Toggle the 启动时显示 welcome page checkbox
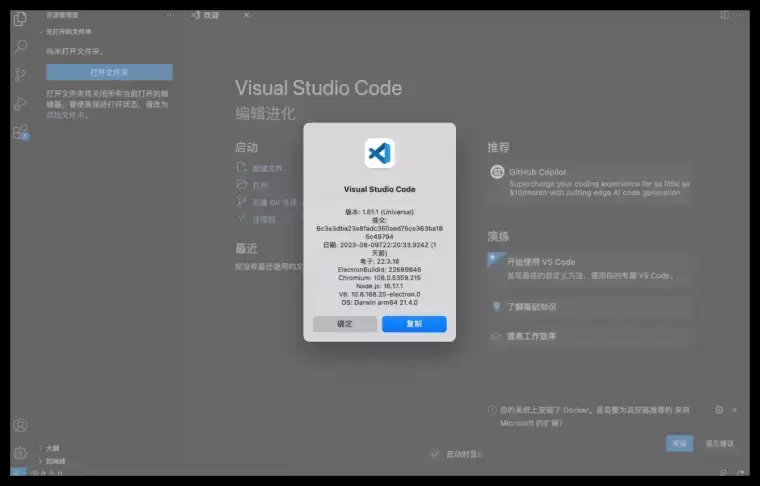 (x=435, y=454)
